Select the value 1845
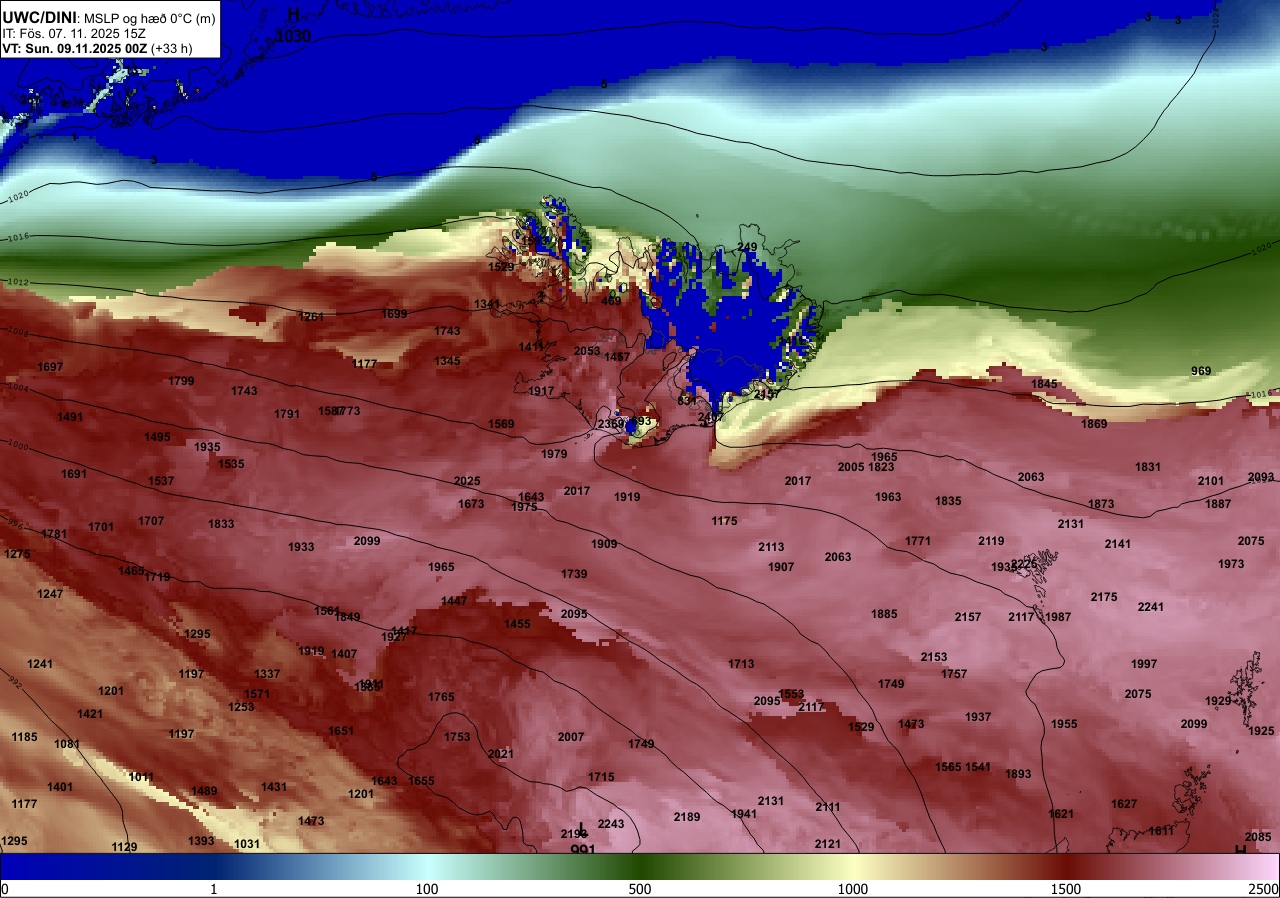Image resolution: width=1280 pixels, height=898 pixels. [1044, 384]
